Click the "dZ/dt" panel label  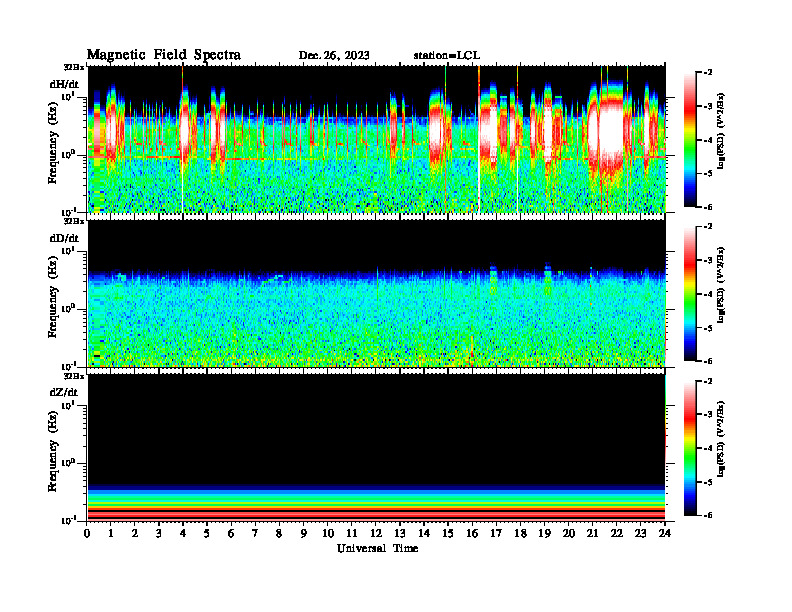(64, 392)
